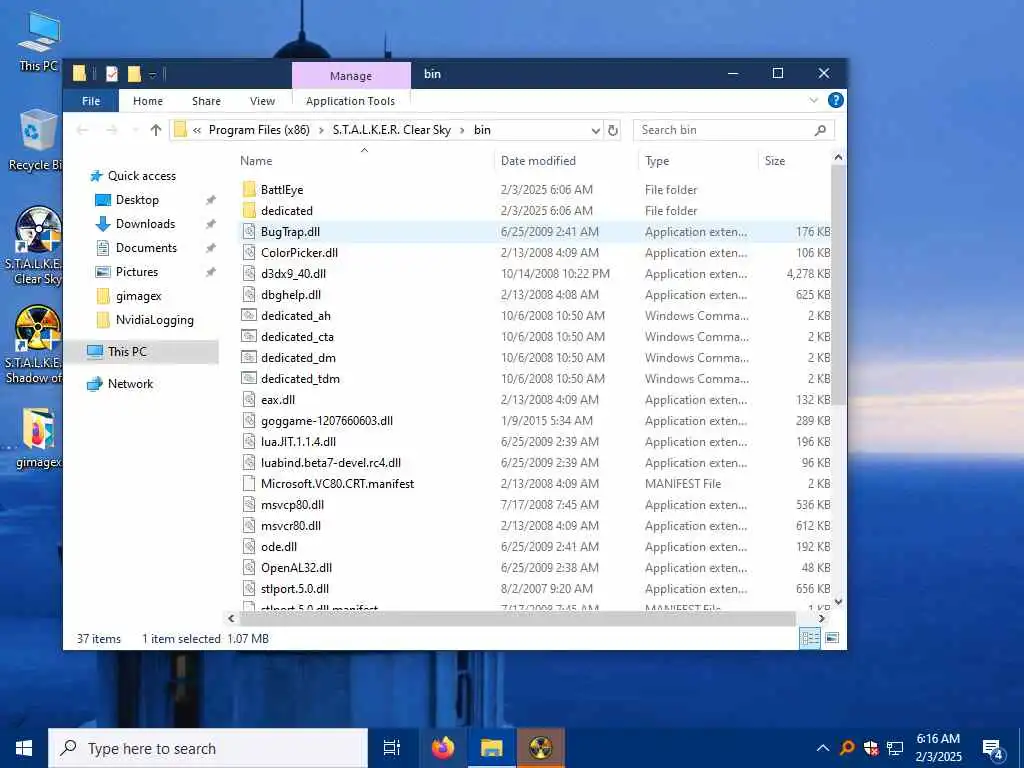Screen dimensions: 1024x768
Task: Open address bar history dropdown
Action: (x=596, y=130)
